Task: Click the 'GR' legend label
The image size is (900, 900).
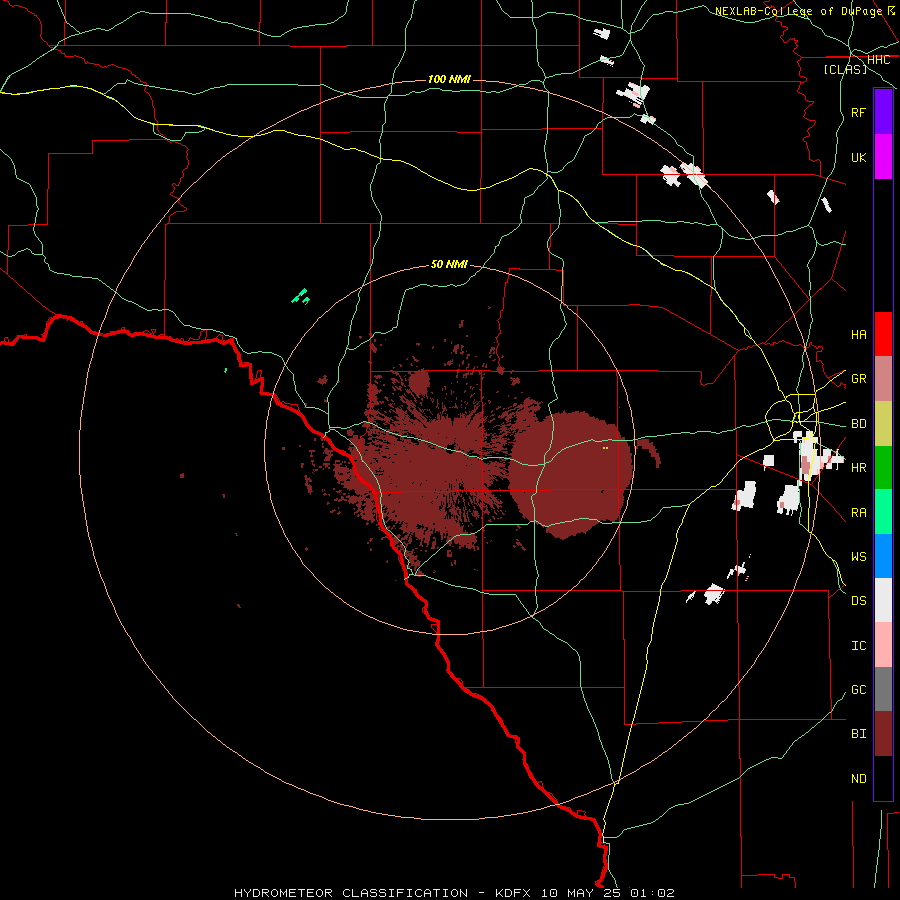Action: tap(859, 379)
